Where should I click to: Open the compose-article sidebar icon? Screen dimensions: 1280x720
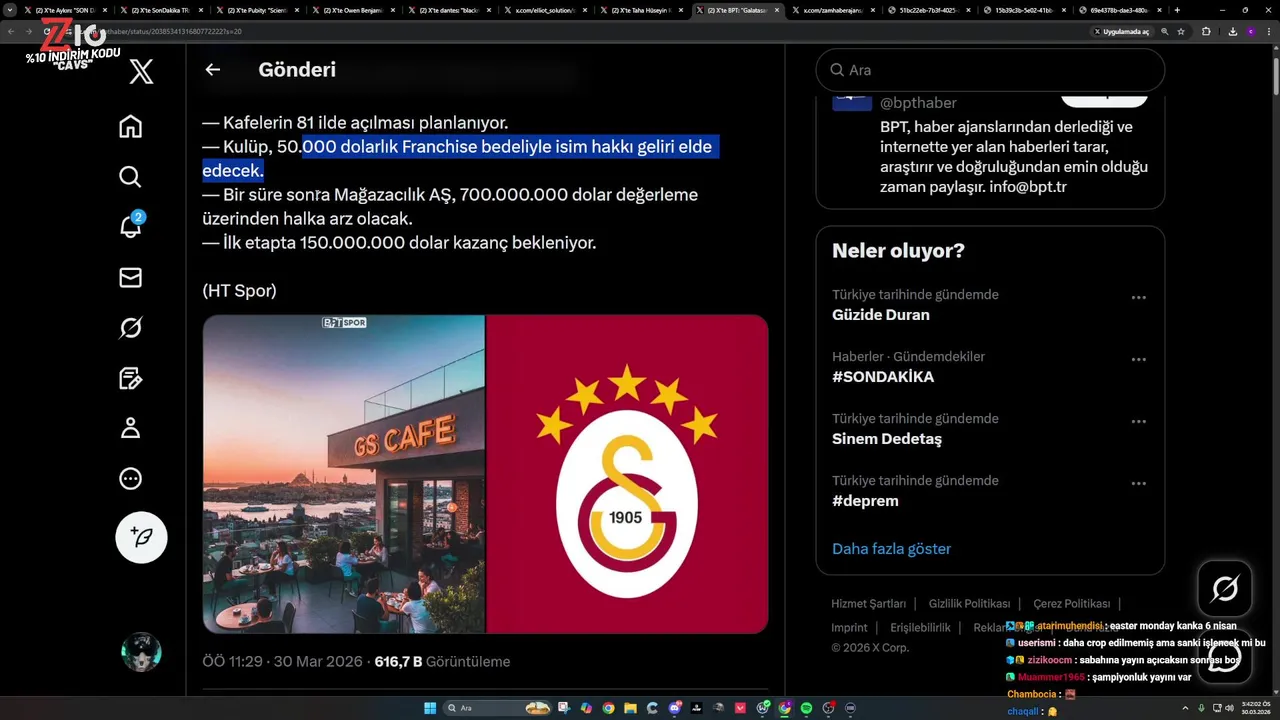point(130,378)
